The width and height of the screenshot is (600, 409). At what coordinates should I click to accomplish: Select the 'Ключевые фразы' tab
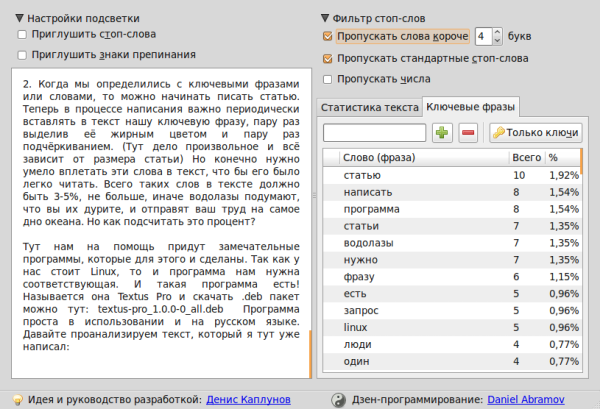point(470,107)
